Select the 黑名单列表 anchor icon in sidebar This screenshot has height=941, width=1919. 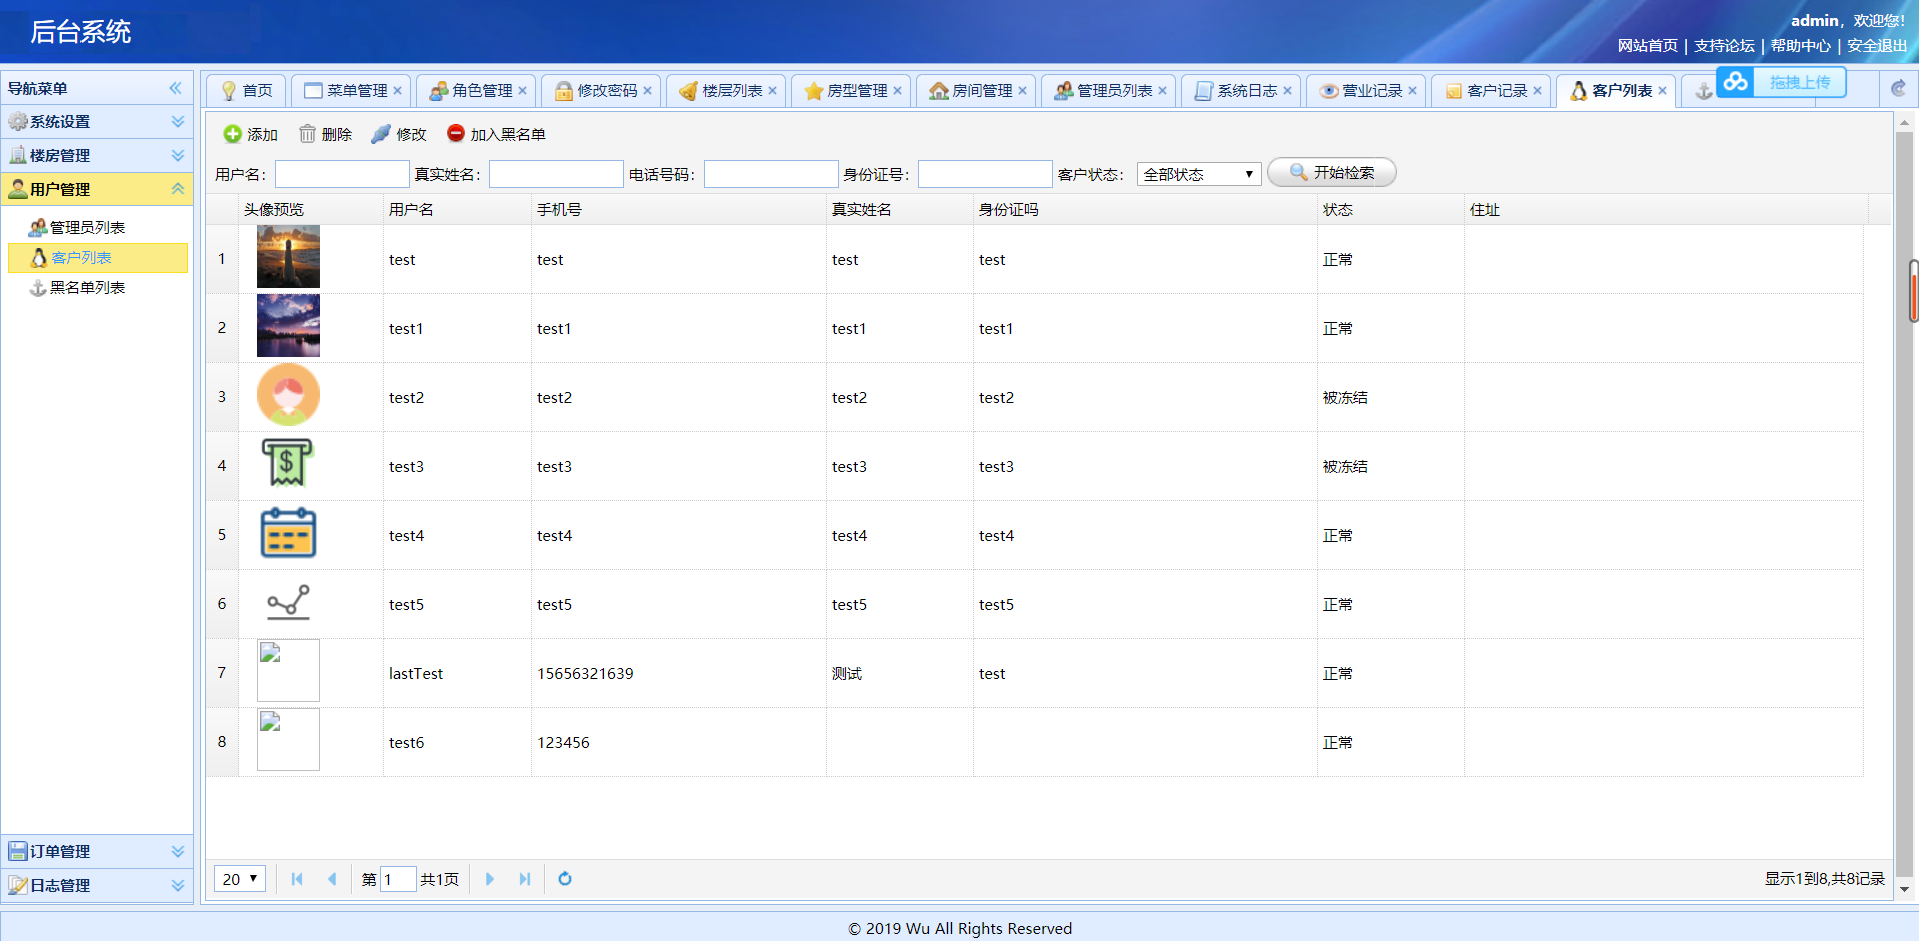point(36,288)
